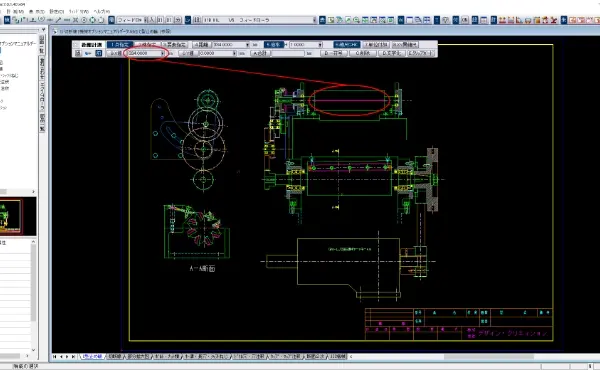
Task: Expand the layer name combo box in the top toolbar
Action: coord(259,20)
